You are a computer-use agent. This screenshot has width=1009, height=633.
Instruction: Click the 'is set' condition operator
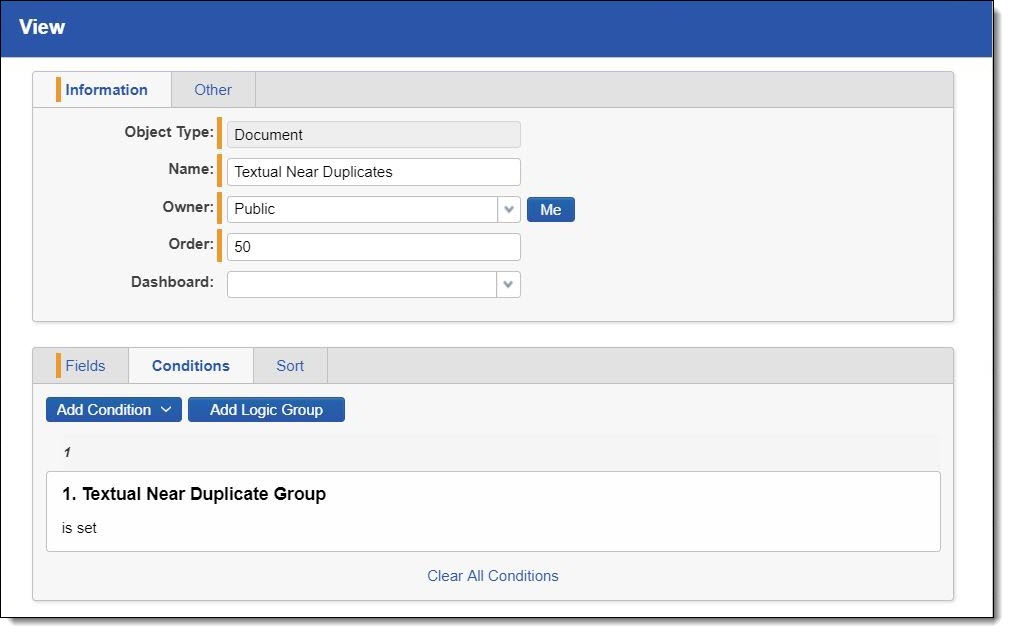[80, 528]
